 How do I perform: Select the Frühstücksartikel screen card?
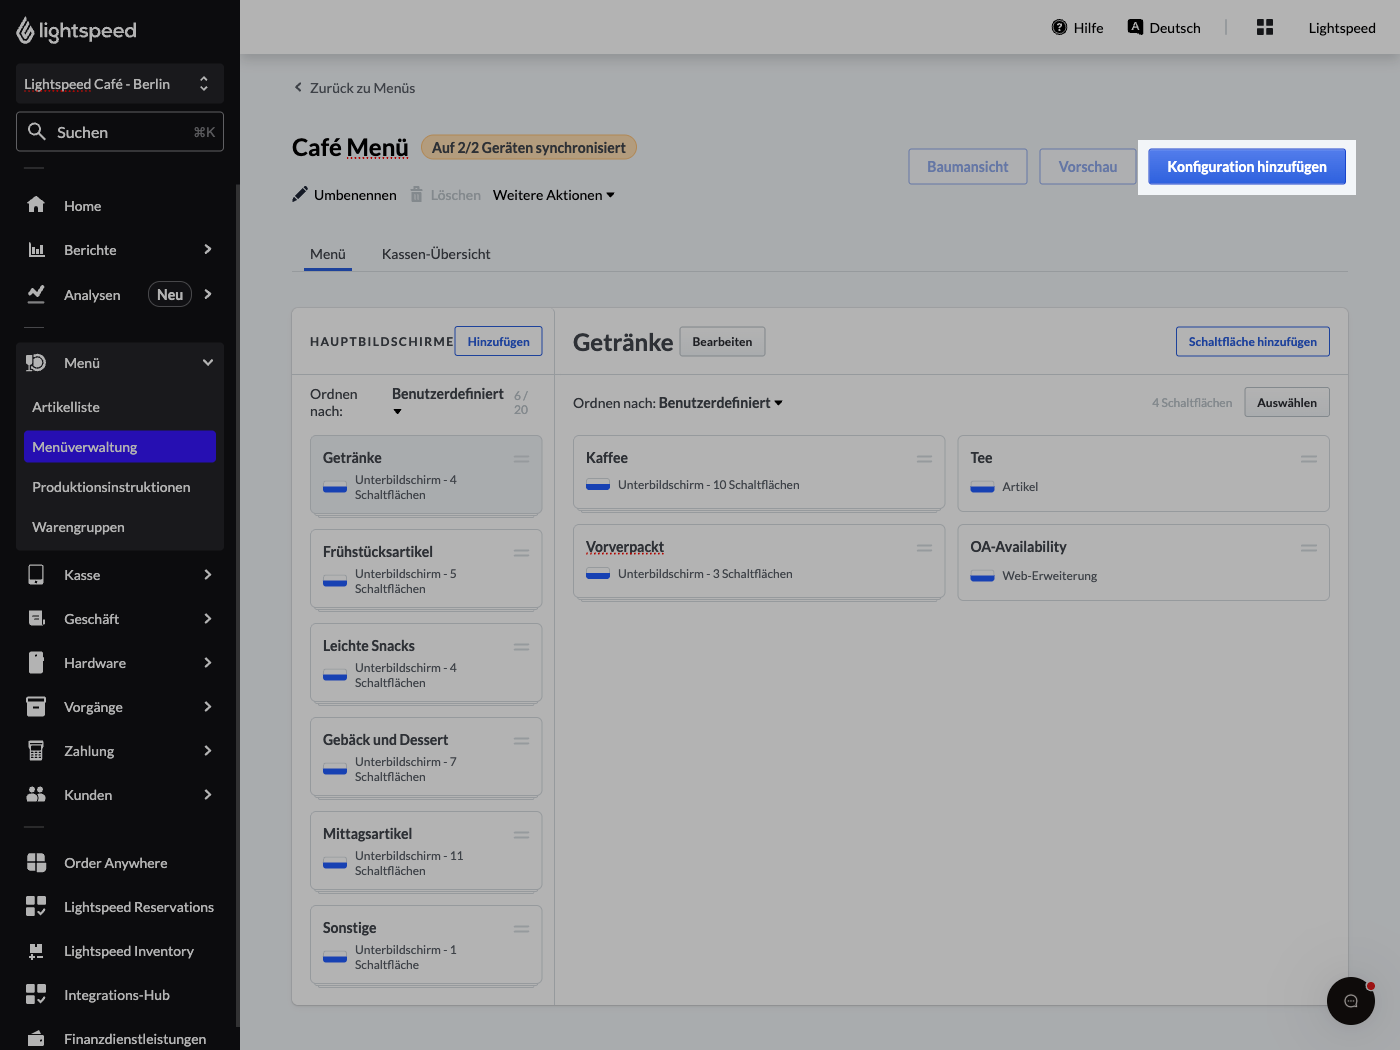[x=426, y=569]
